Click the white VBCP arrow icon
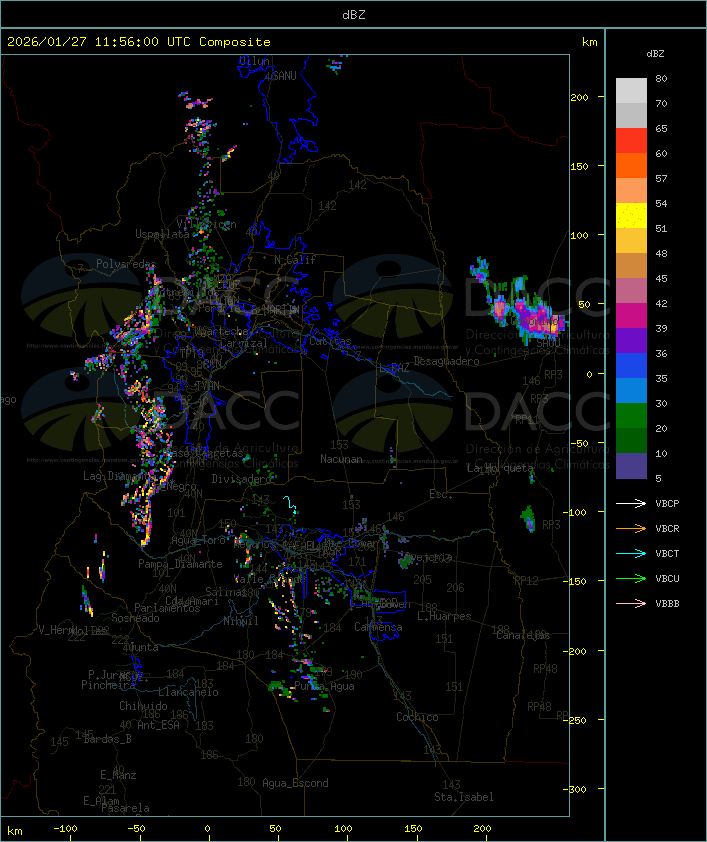 pyautogui.click(x=631, y=503)
